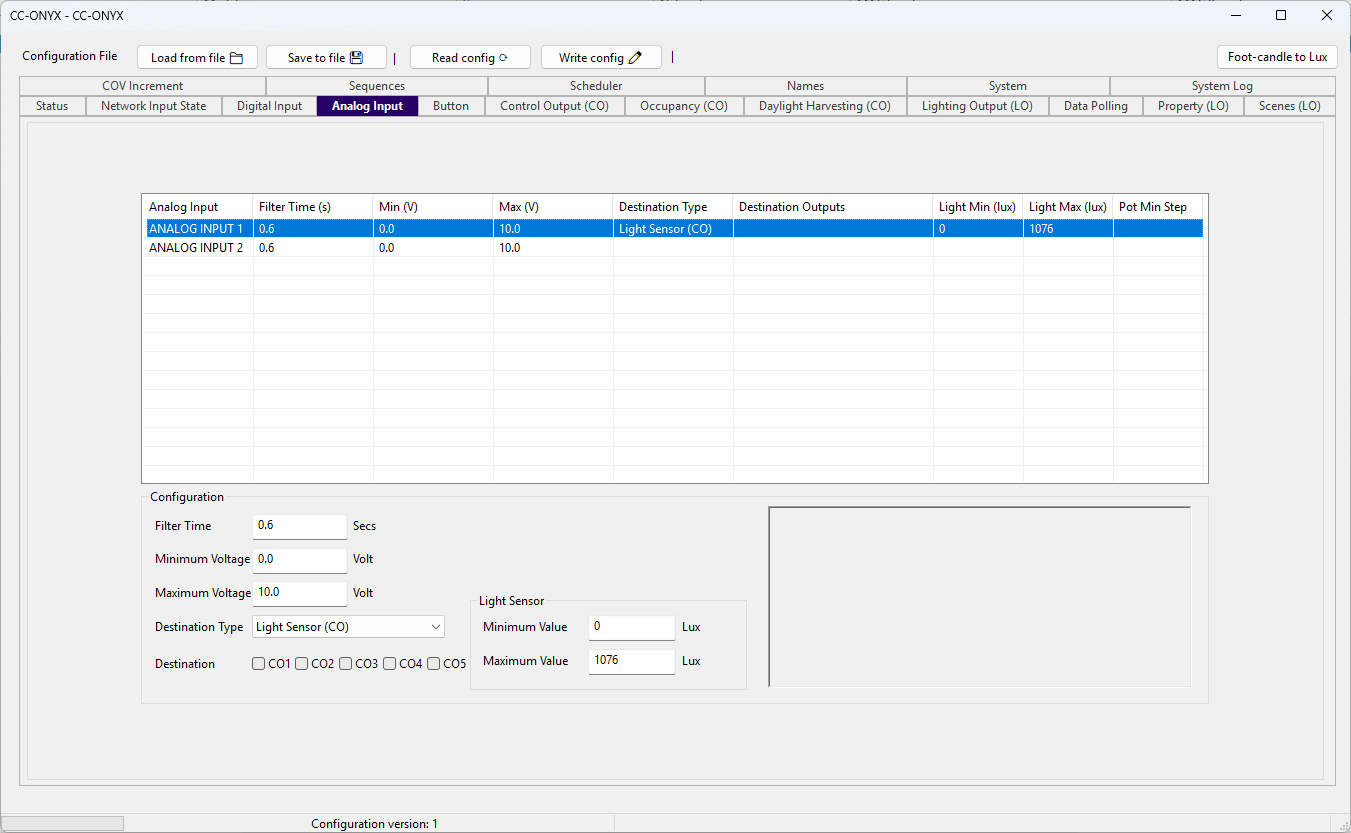Select the ANALOG INPUT 2 row

(672, 248)
